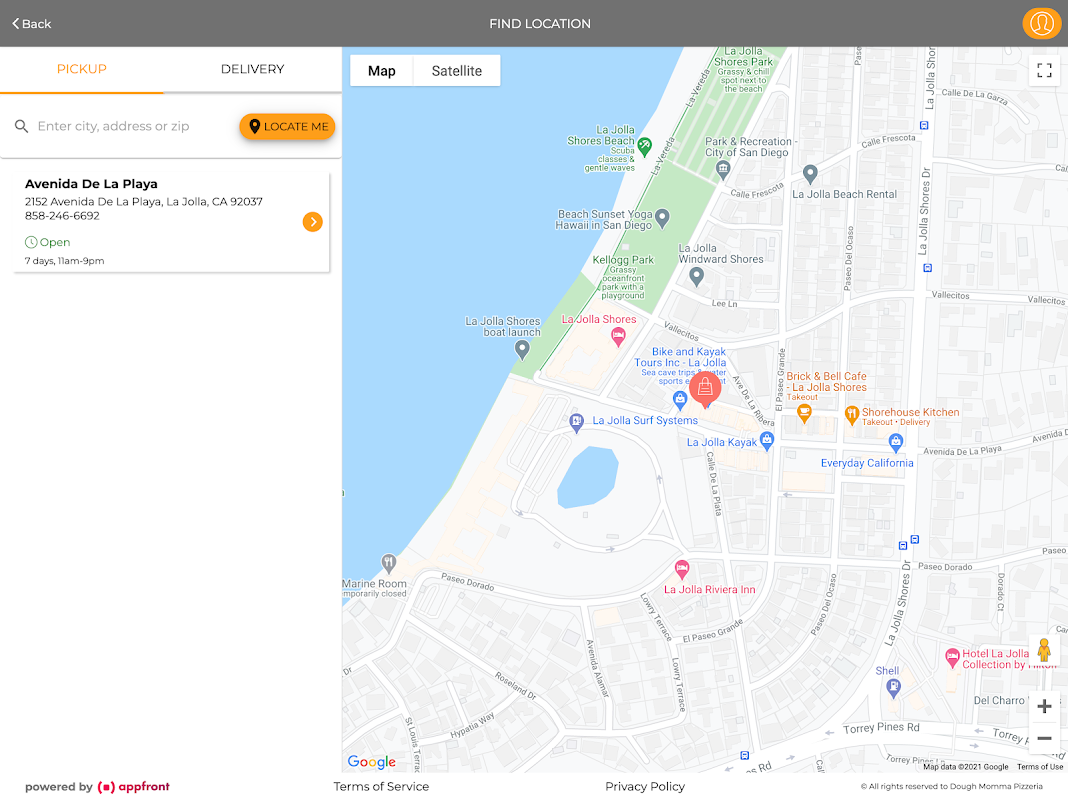
Task: Click the store phone number 858-246-6692
Action: (x=62, y=216)
